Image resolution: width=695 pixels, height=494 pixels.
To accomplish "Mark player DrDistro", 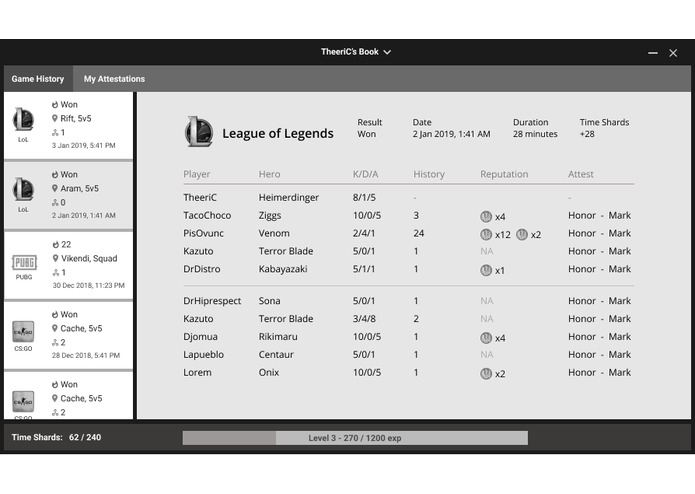I will click(619, 269).
